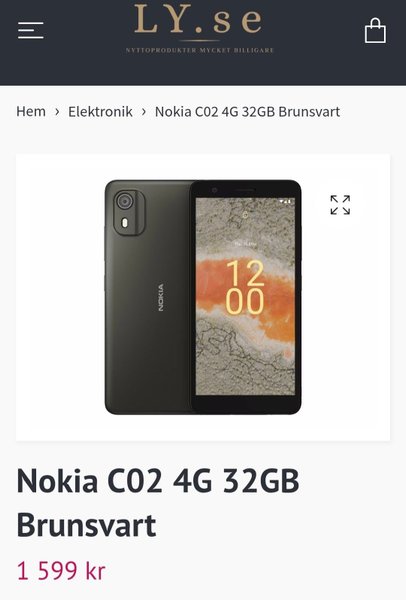
Task: Go to Hem breadcrumb link
Action: (31, 112)
